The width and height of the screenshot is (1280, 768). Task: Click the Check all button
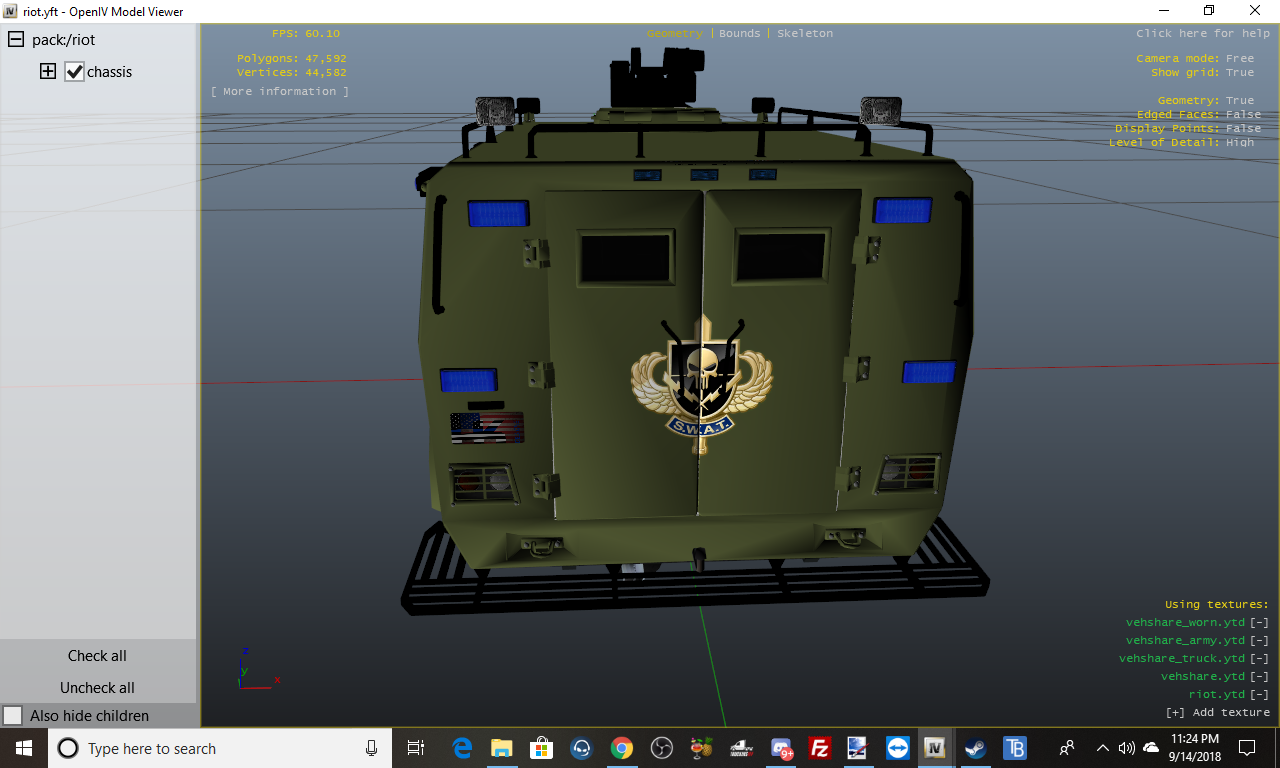click(98, 656)
